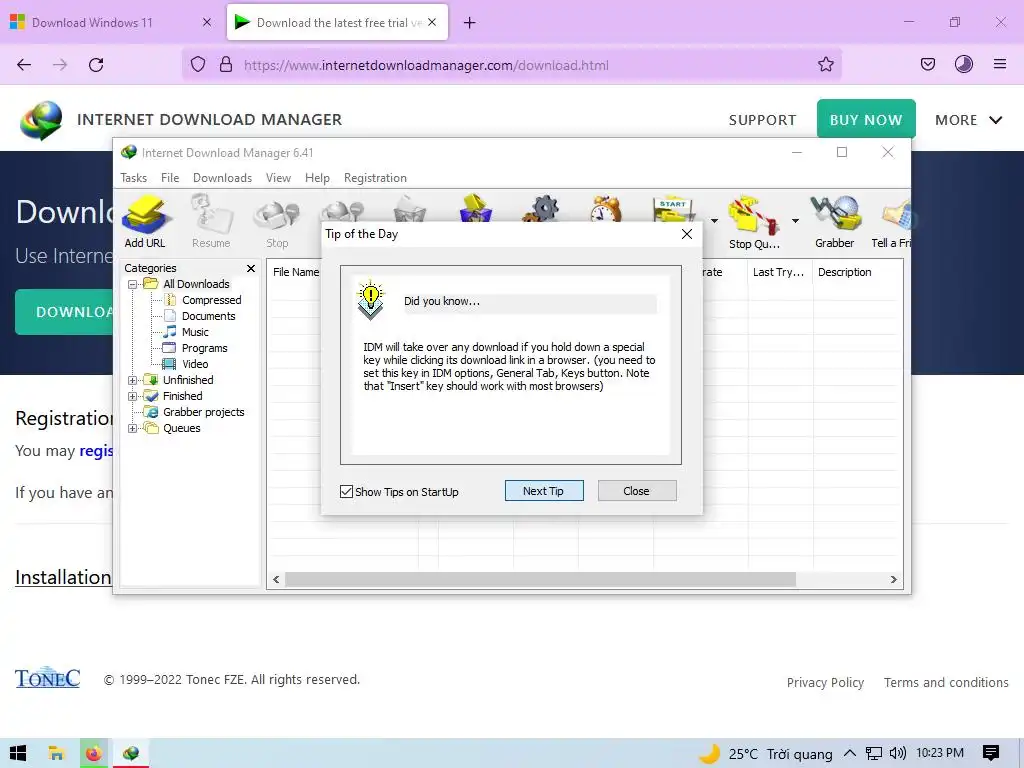The width and height of the screenshot is (1024, 768).
Task: Collapse the All Downloads tree node
Action: [132, 284]
